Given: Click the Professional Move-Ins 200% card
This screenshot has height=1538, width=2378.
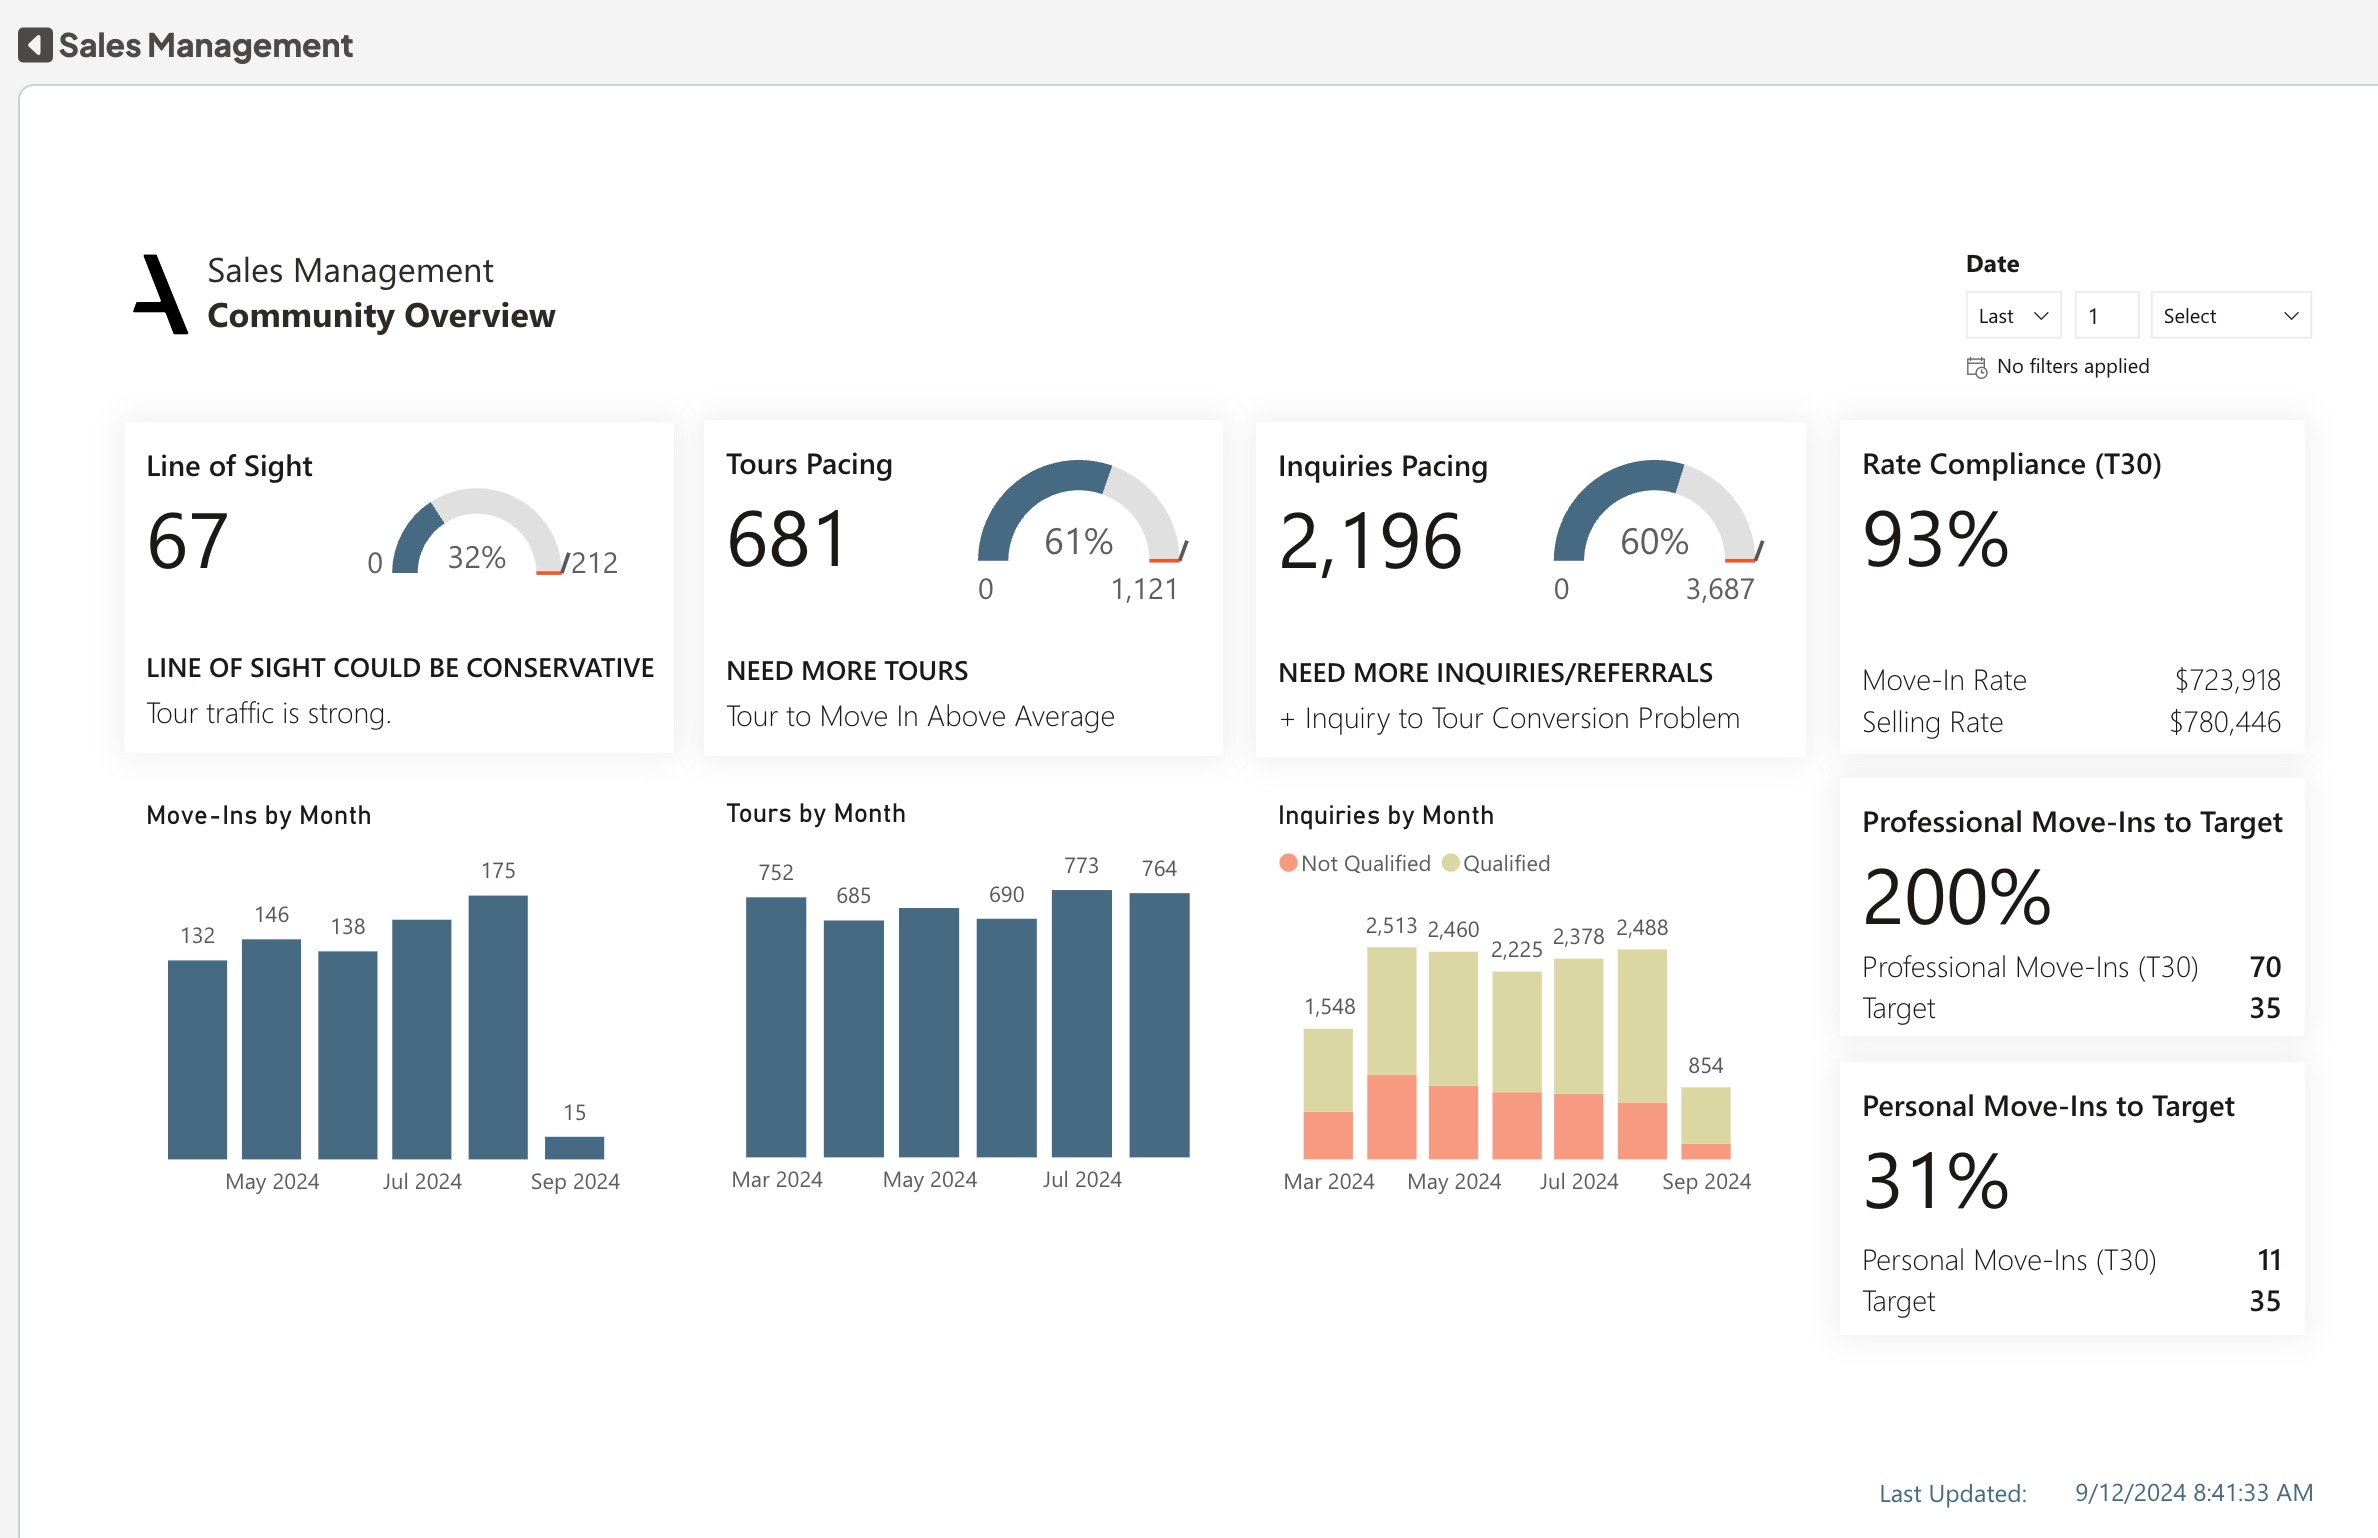Looking at the screenshot, I should [1957, 896].
